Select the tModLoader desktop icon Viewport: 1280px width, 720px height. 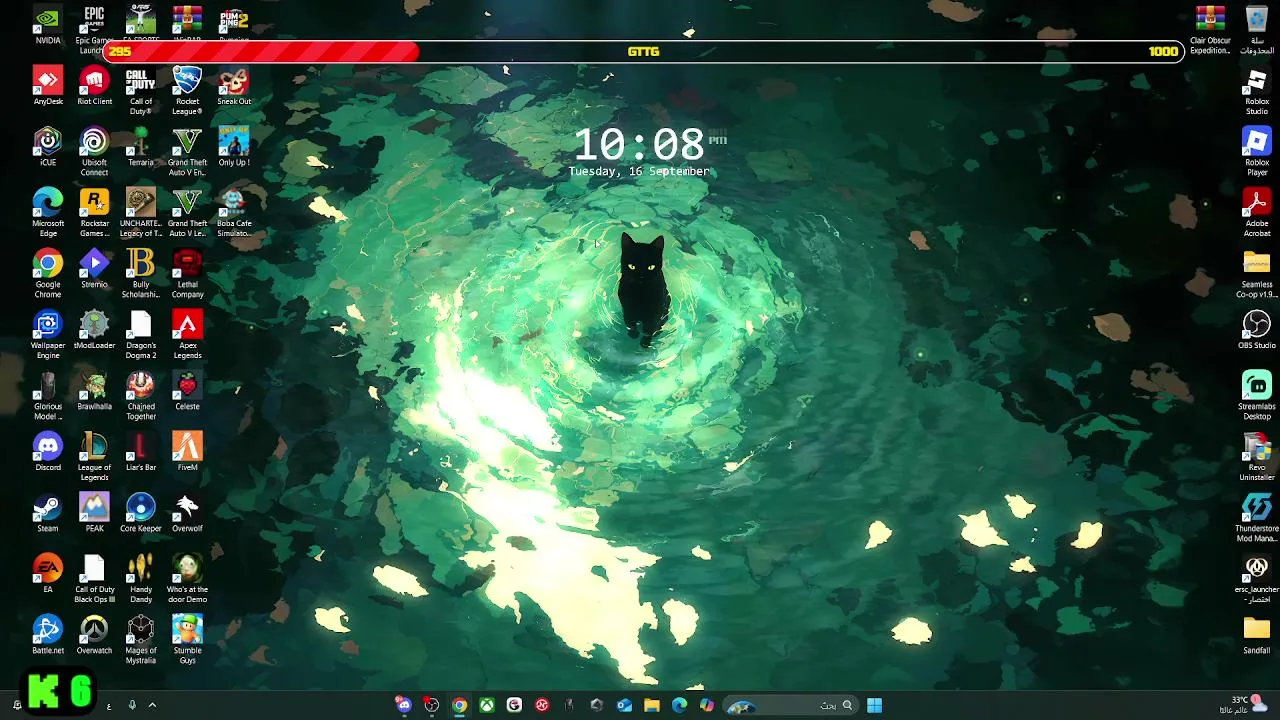[x=94, y=330]
